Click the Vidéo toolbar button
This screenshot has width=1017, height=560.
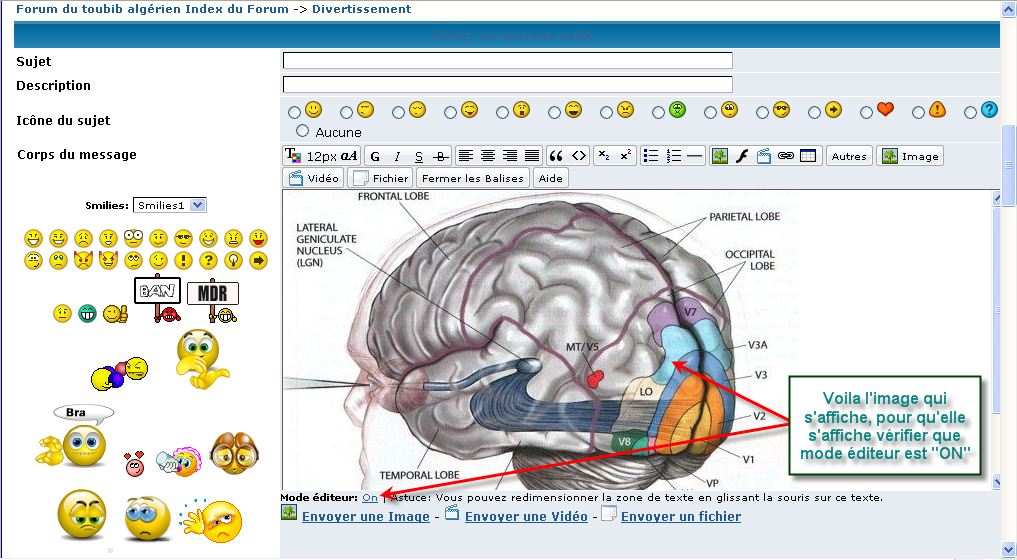pos(314,178)
